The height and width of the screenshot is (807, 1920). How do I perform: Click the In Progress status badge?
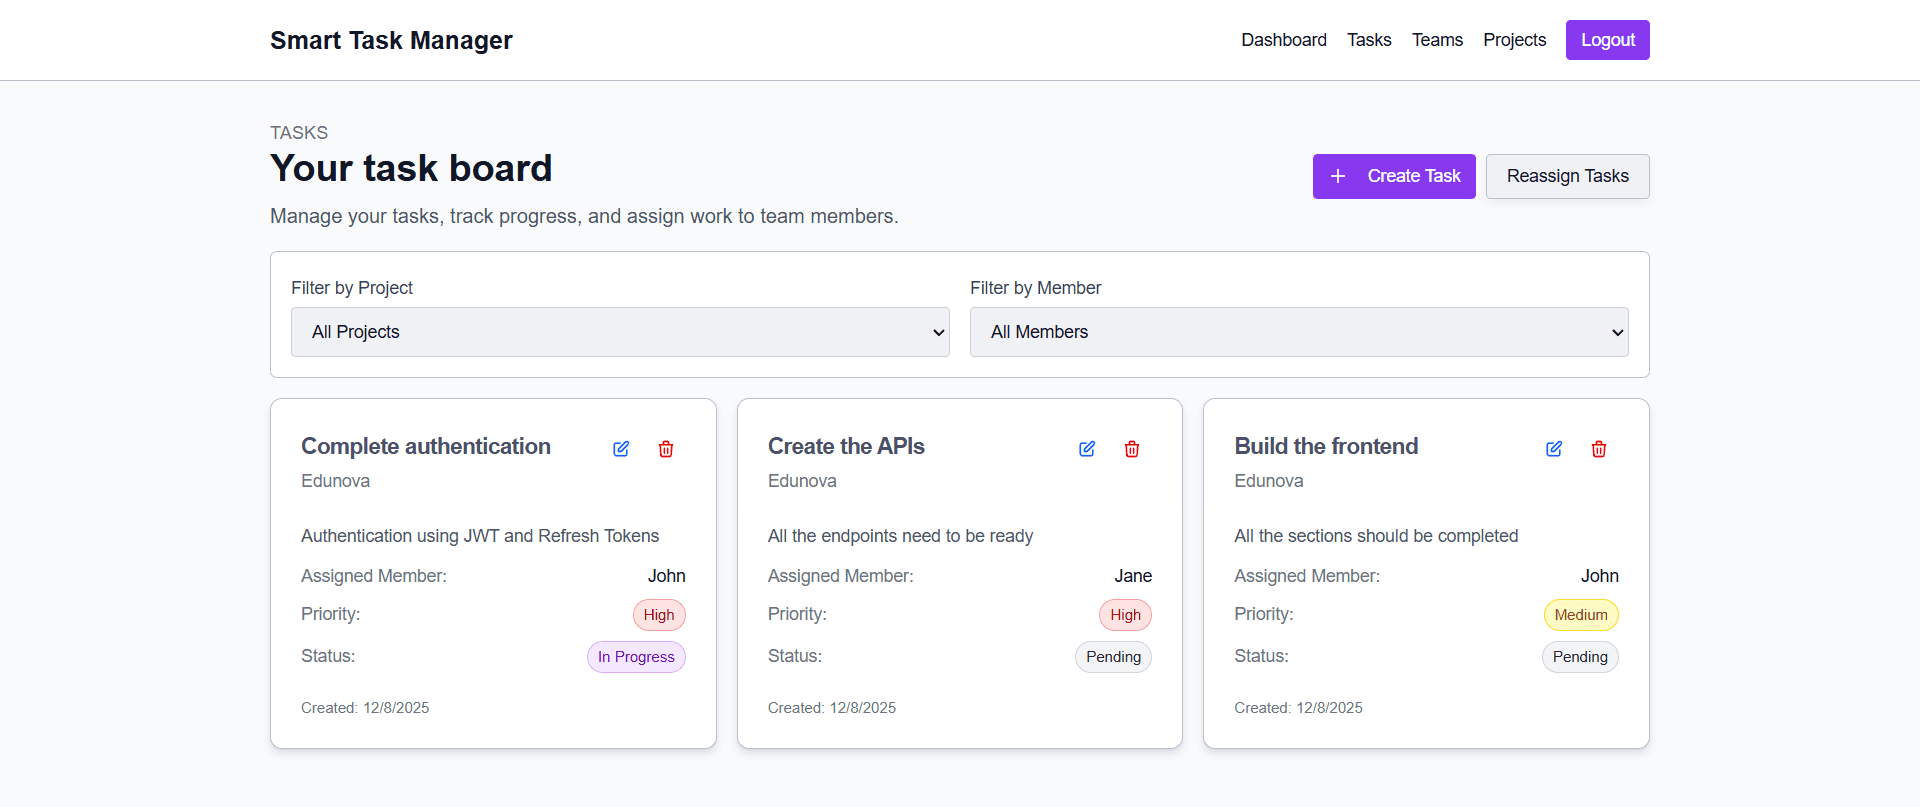(636, 657)
